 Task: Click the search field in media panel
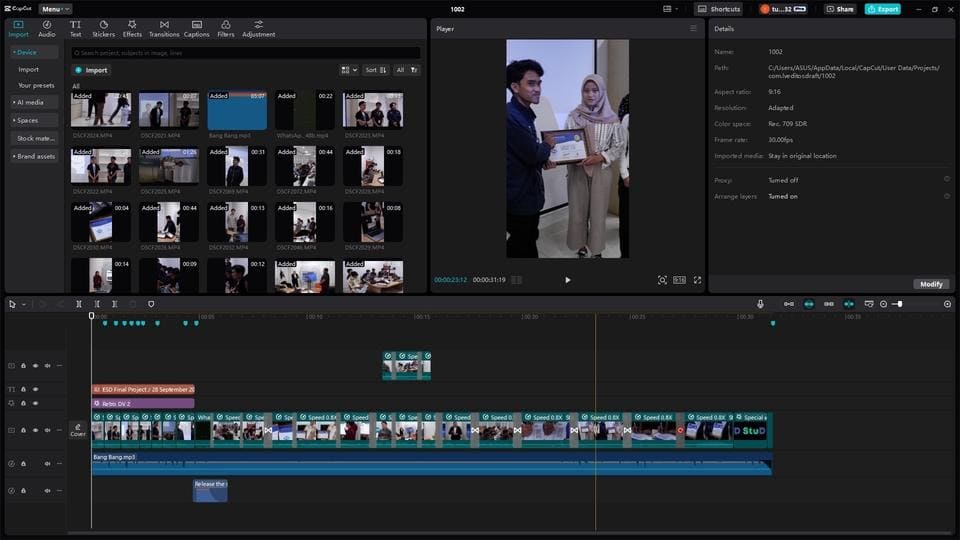246,53
